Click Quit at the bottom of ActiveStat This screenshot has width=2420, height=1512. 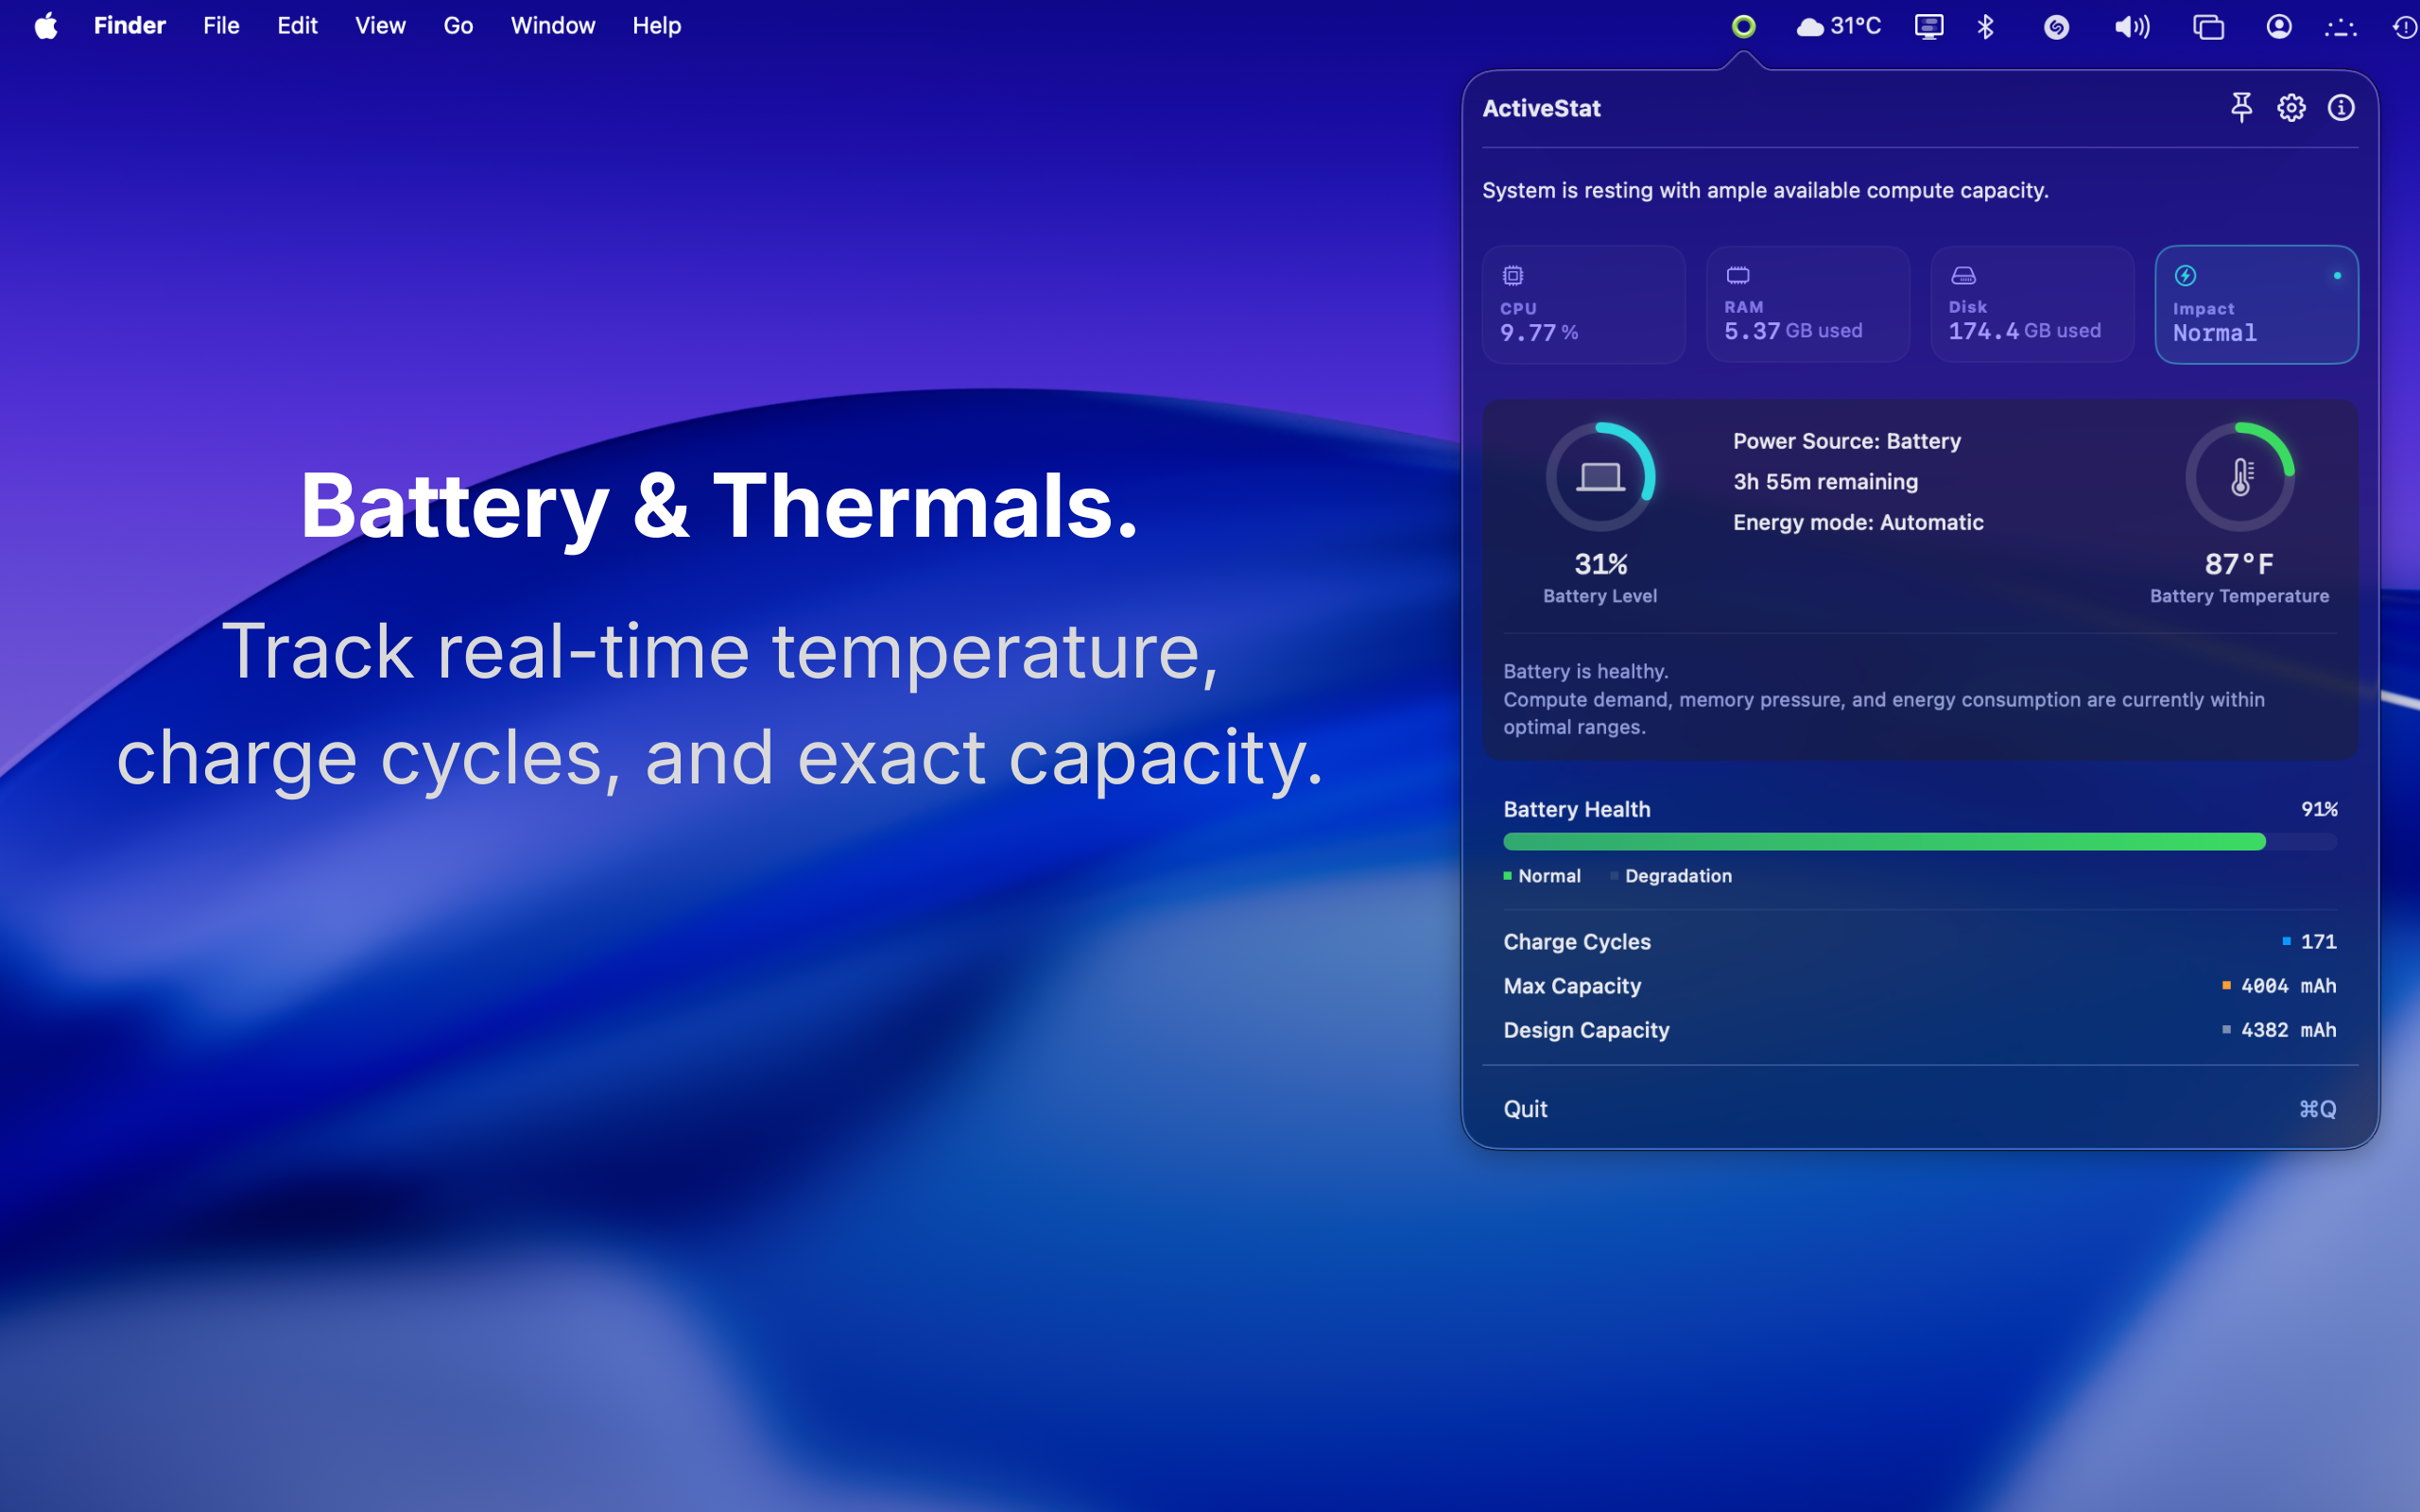pyautogui.click(x=1524, y=1108)
